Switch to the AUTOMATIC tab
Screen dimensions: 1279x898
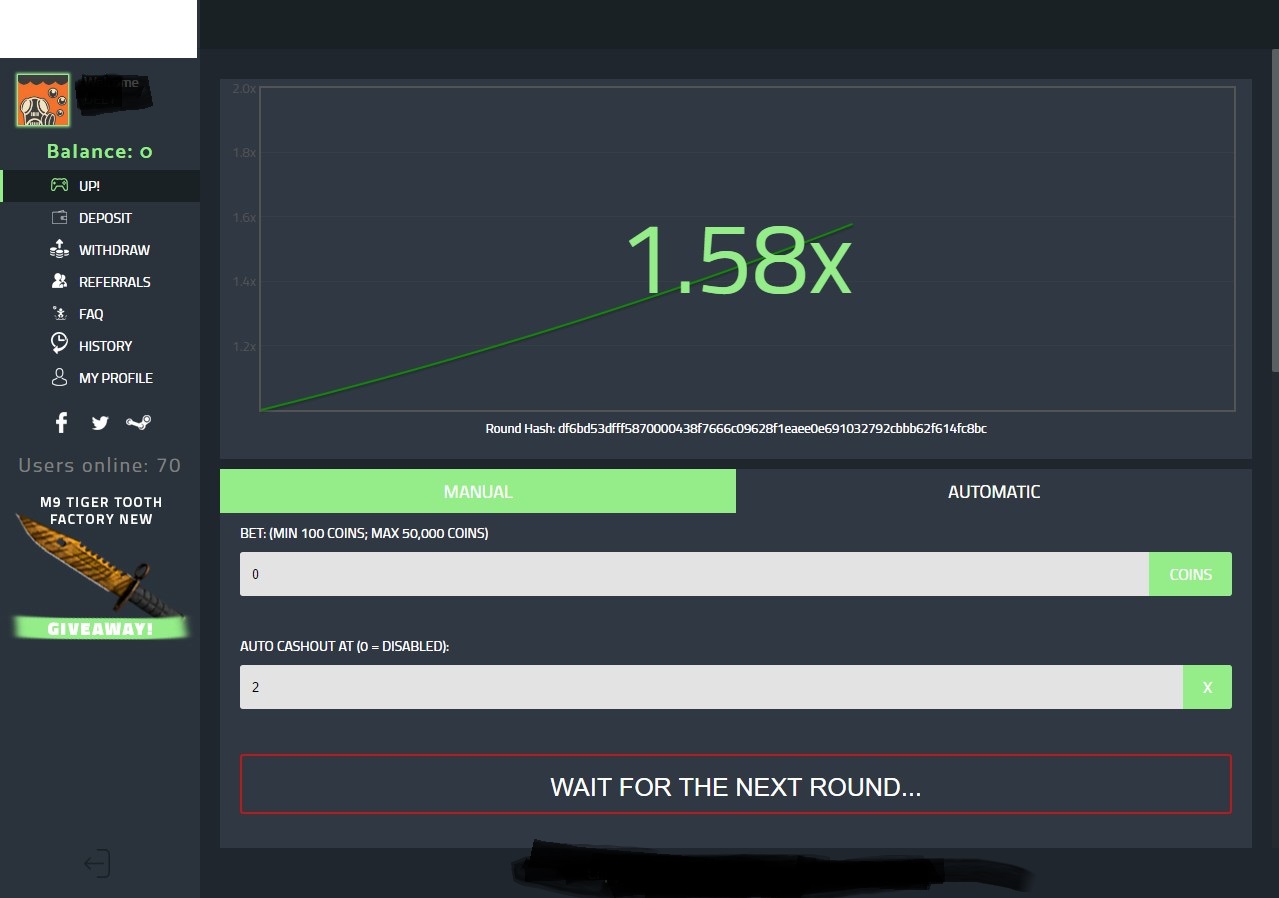(993, 492)
